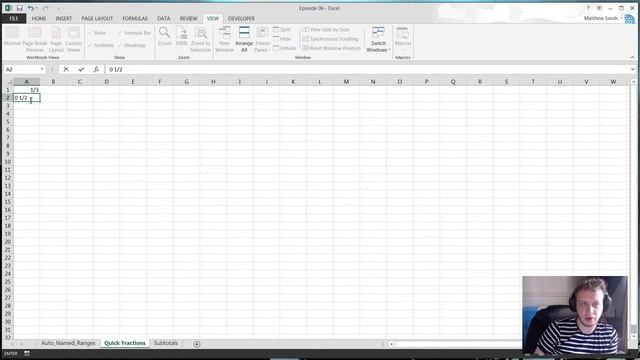Enable View Side by Side
Screen dimensions: 640x360
[x=326, y=29]
